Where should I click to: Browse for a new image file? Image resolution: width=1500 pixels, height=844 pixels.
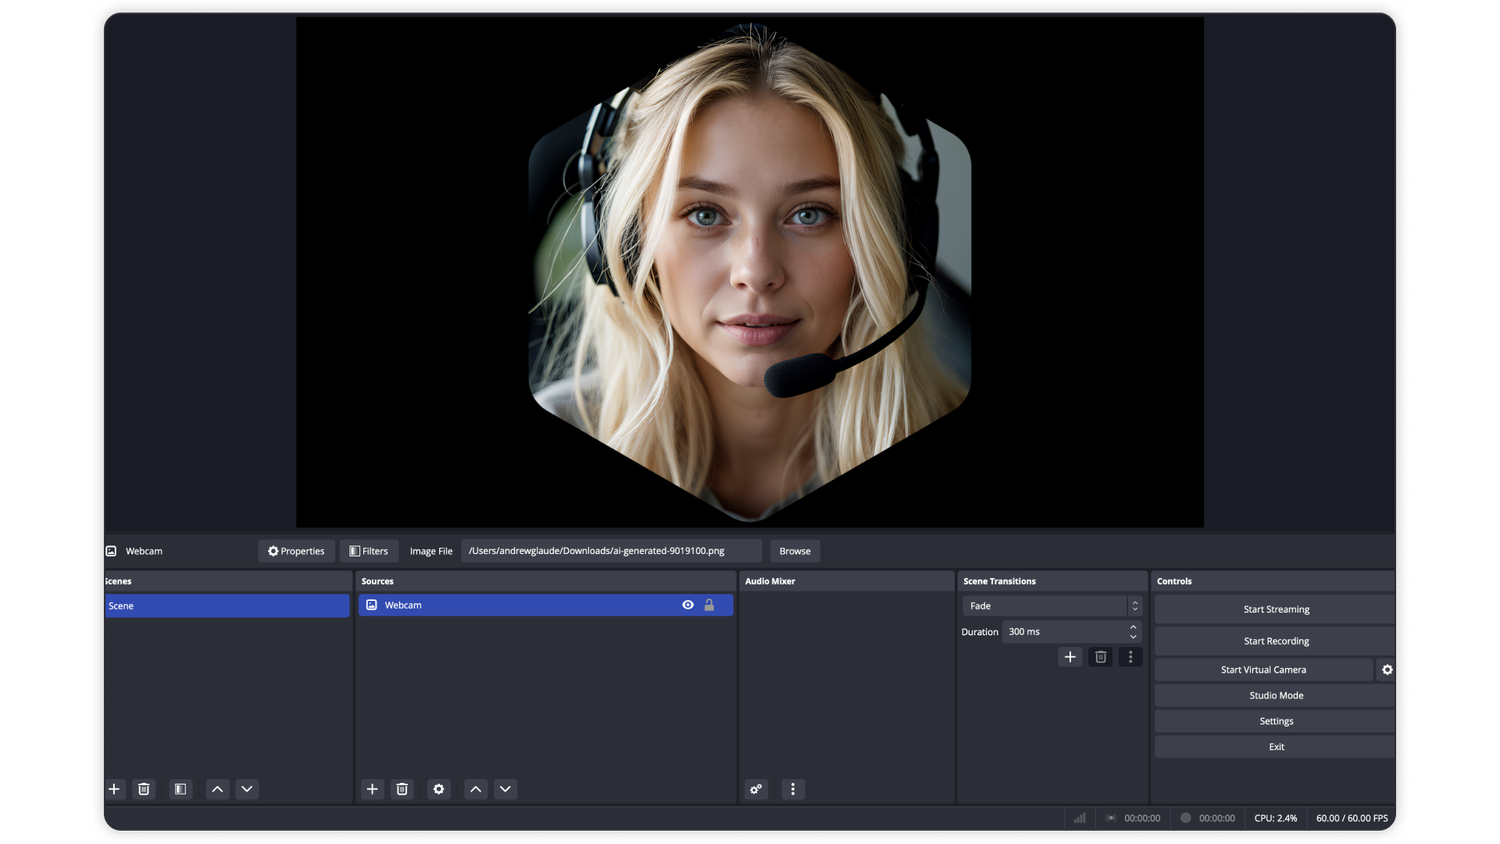794,551
